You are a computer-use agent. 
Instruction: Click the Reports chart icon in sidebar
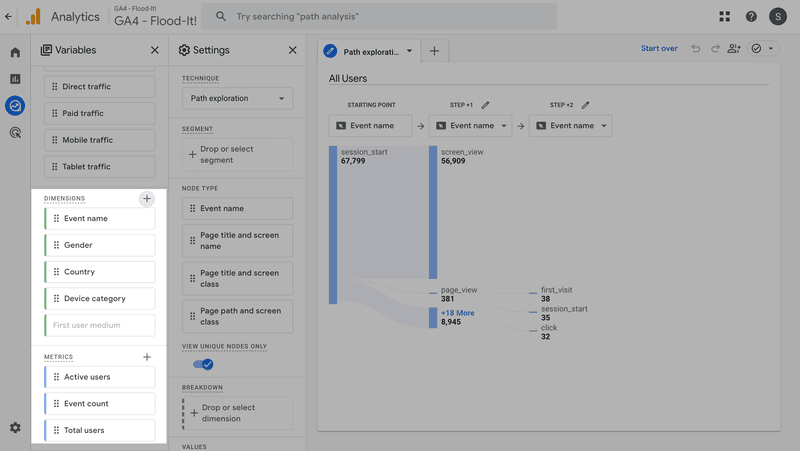(x=15, y=79)
